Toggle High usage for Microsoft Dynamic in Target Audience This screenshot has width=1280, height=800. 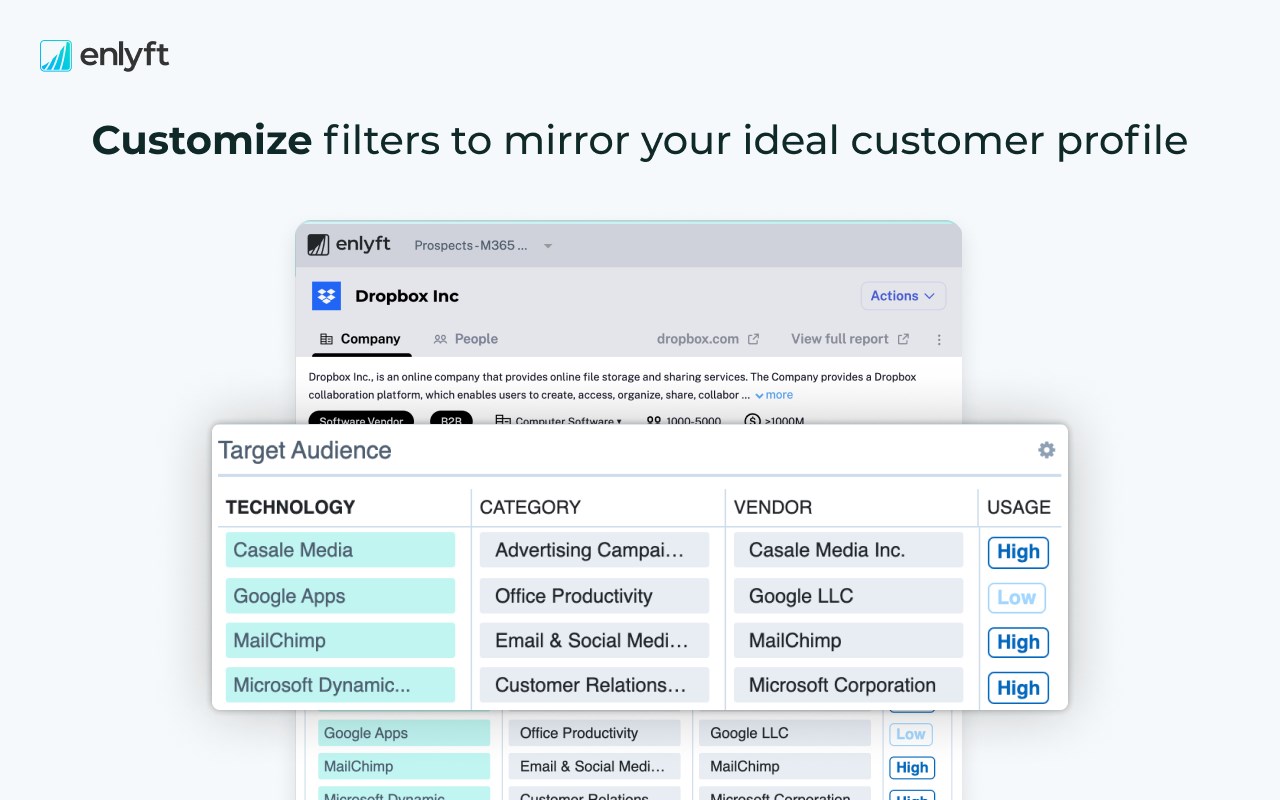1018,688
